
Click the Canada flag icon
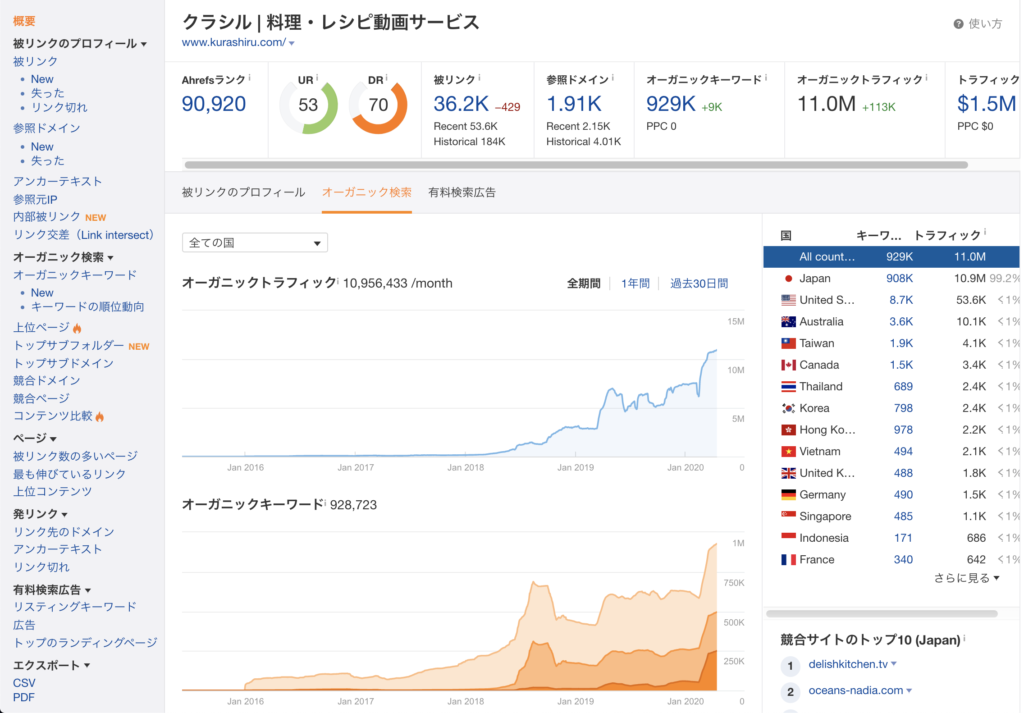(x=788, y=364)
